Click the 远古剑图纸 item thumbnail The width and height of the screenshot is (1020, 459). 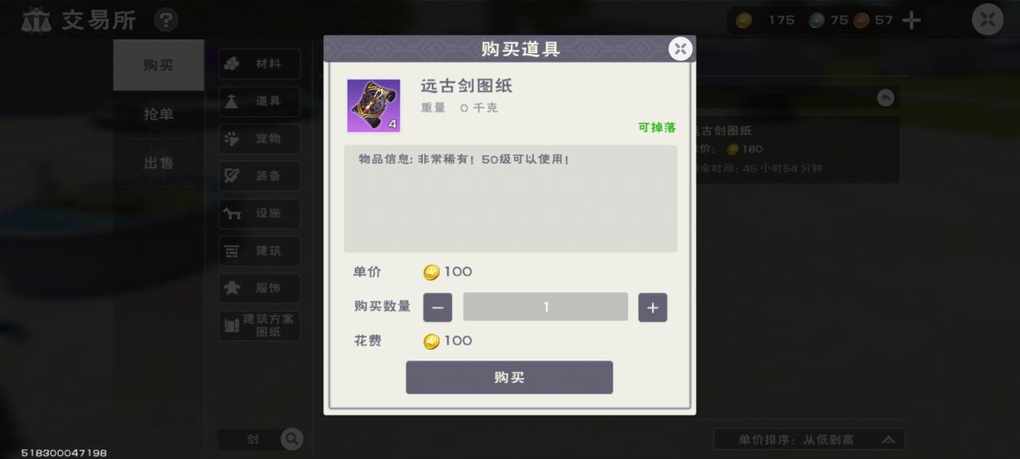tap(373, 105)
